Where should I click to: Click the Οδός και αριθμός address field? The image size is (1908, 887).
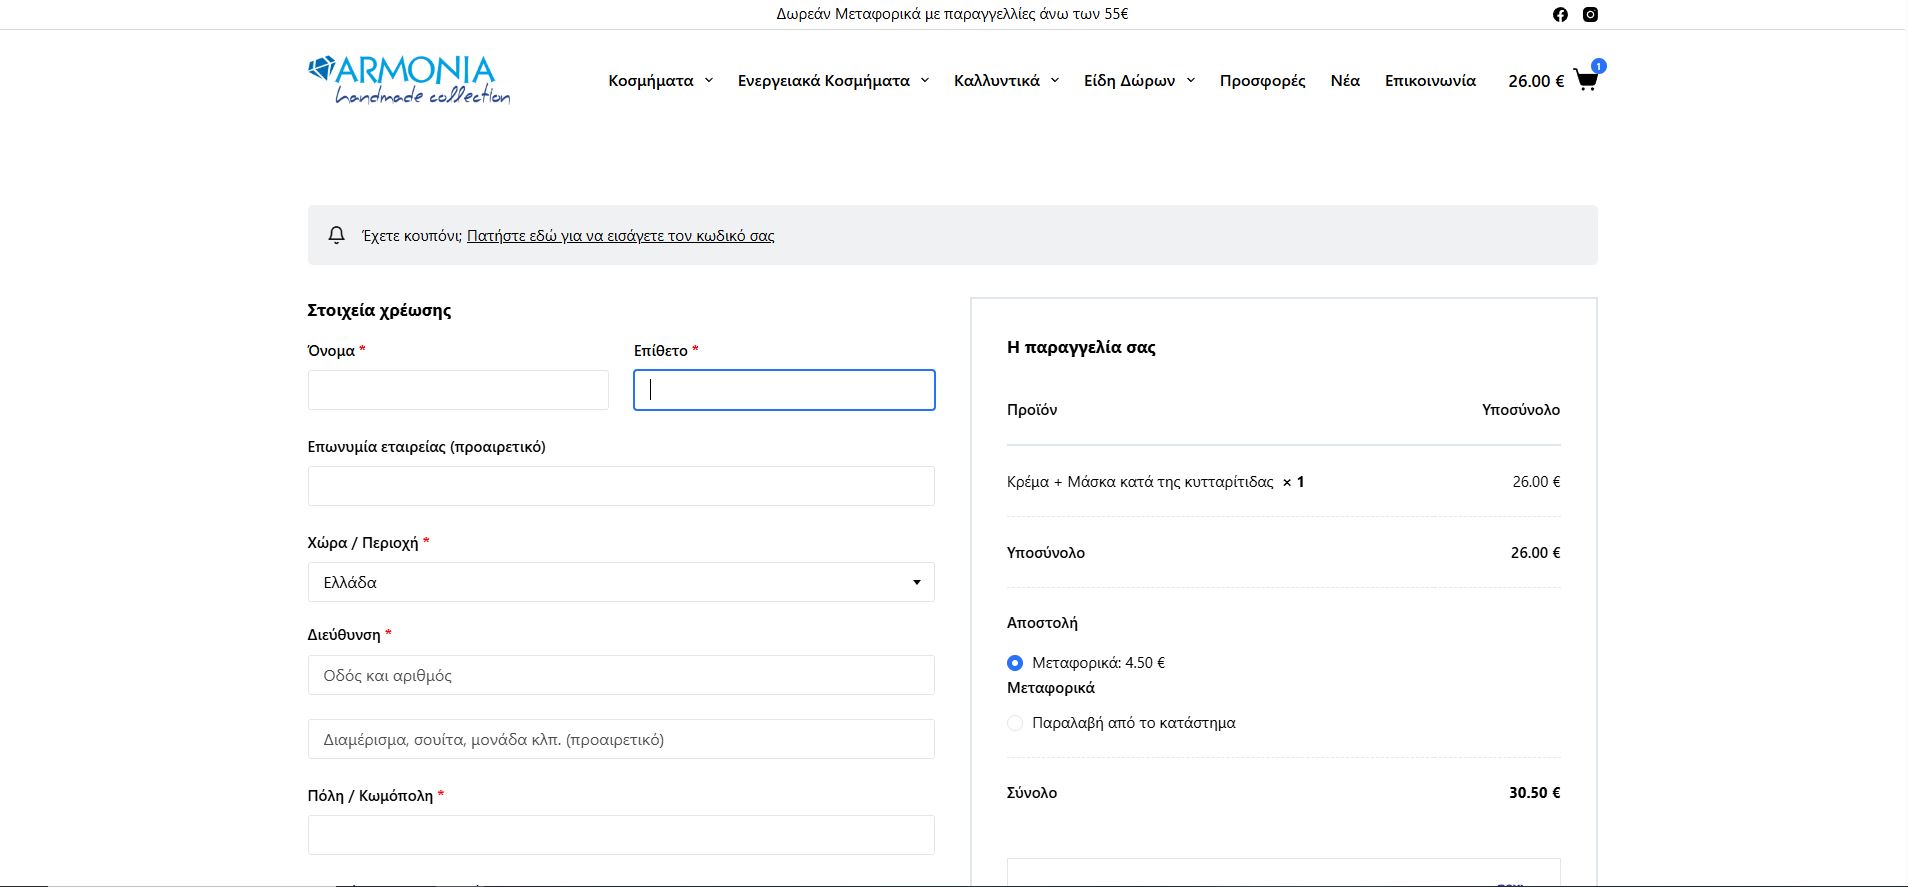click(x=621, y=675)
